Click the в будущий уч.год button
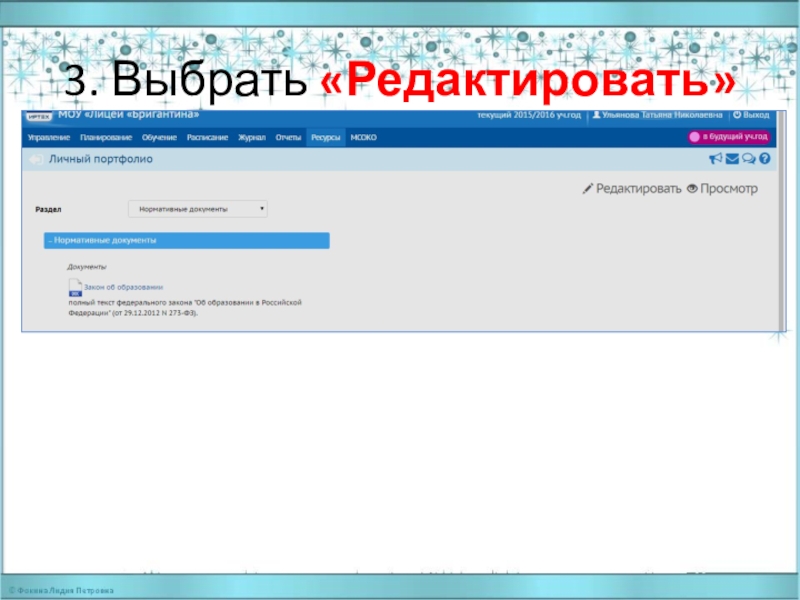The height and width of the screenshot is (600, 800). pyautogui.click(x=729, y=137)
